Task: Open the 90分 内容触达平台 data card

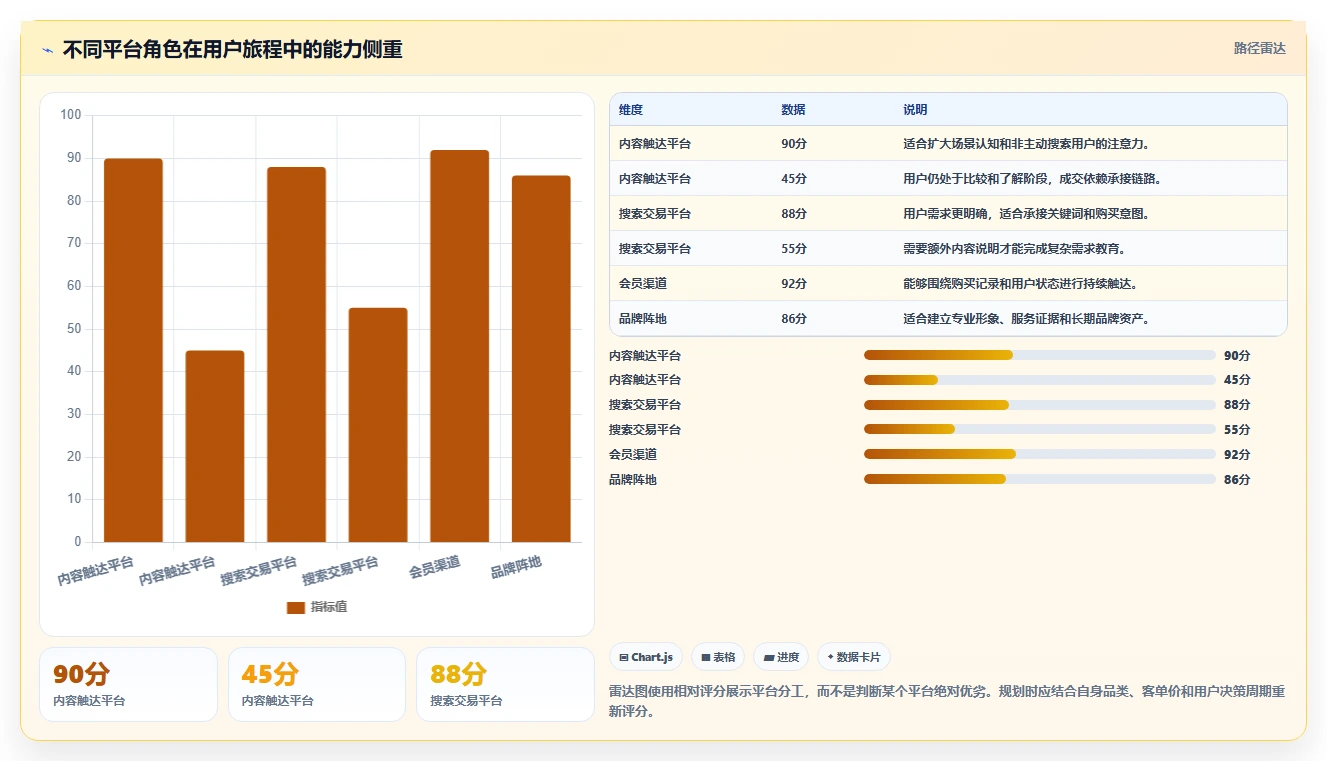Action: click(128, 684)
